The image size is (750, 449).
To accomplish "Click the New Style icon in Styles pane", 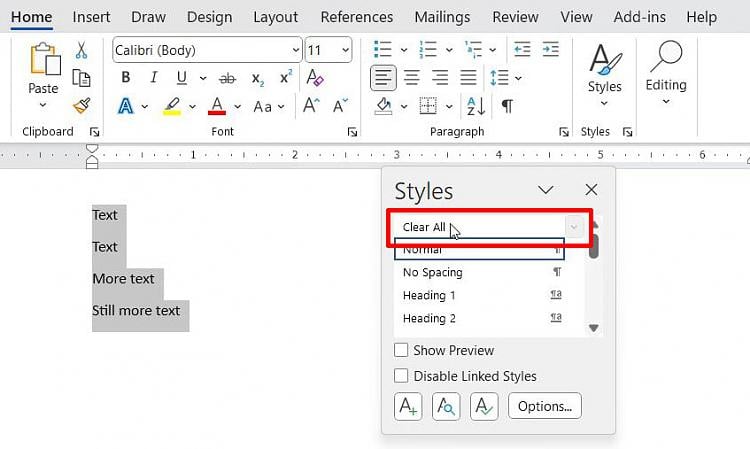I will click(x=408, y=406).
